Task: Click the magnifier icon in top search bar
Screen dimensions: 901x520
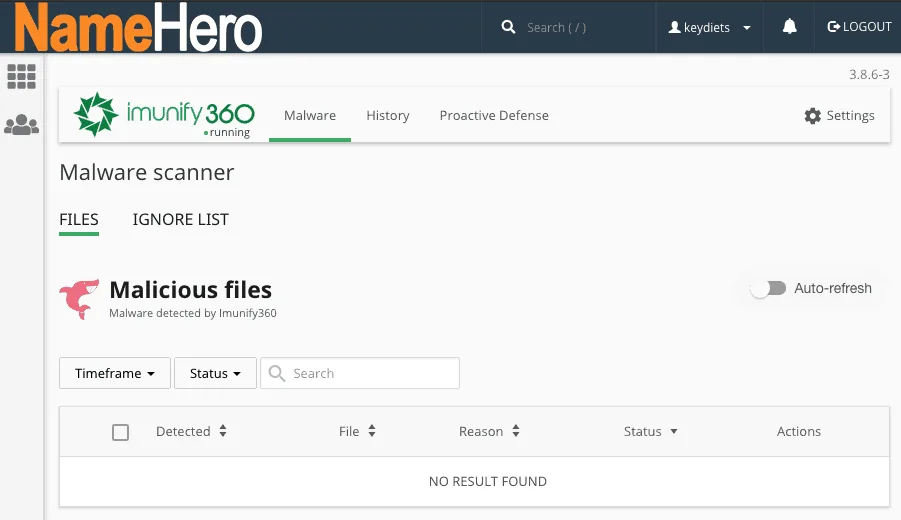Action: pos(508,27)
